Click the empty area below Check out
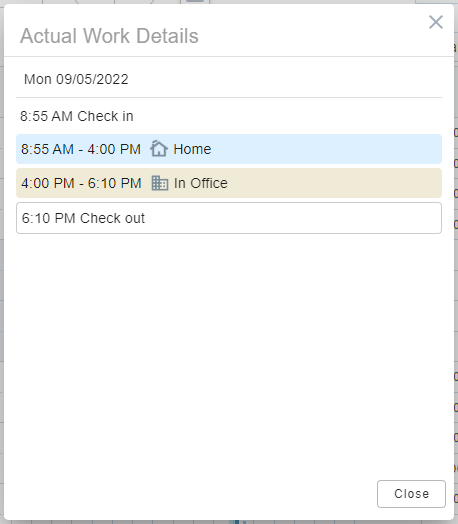 pyautogui.click(x=229, y=351)
